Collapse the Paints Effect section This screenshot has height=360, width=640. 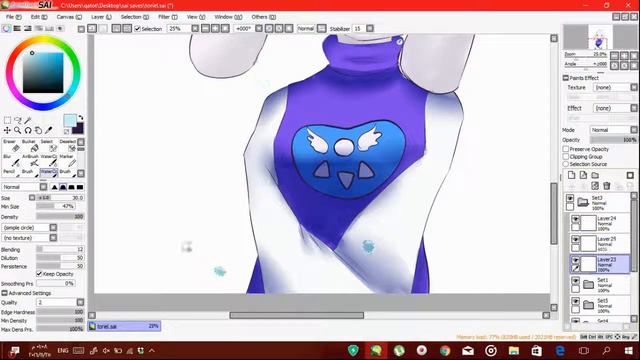point(566,78)
